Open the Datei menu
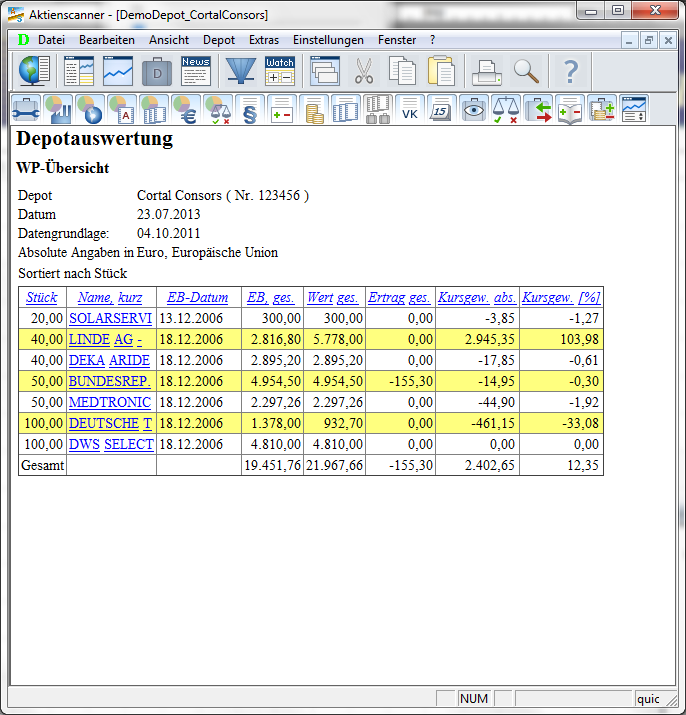The width and height of the screenshot is (686, 715). coord(51,40)
